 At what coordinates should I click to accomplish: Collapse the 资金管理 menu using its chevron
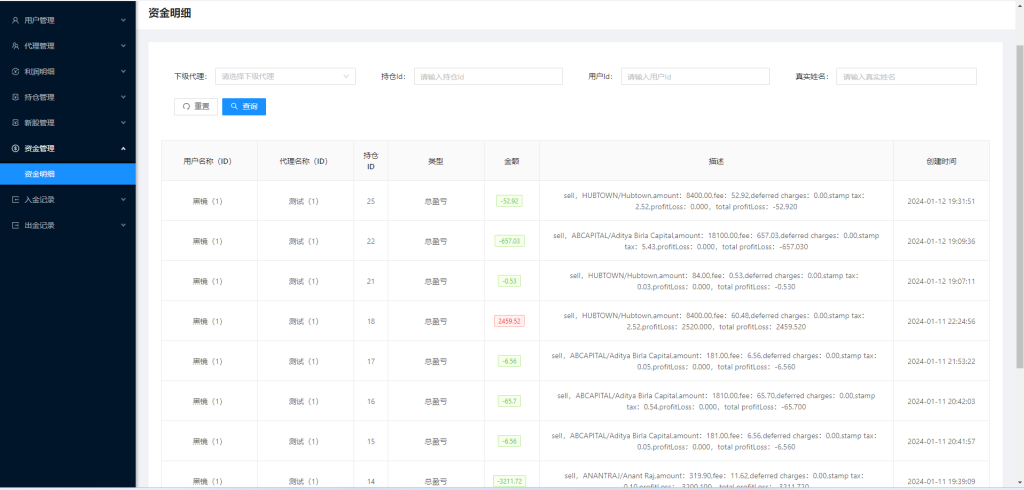[x=123, y=149]
